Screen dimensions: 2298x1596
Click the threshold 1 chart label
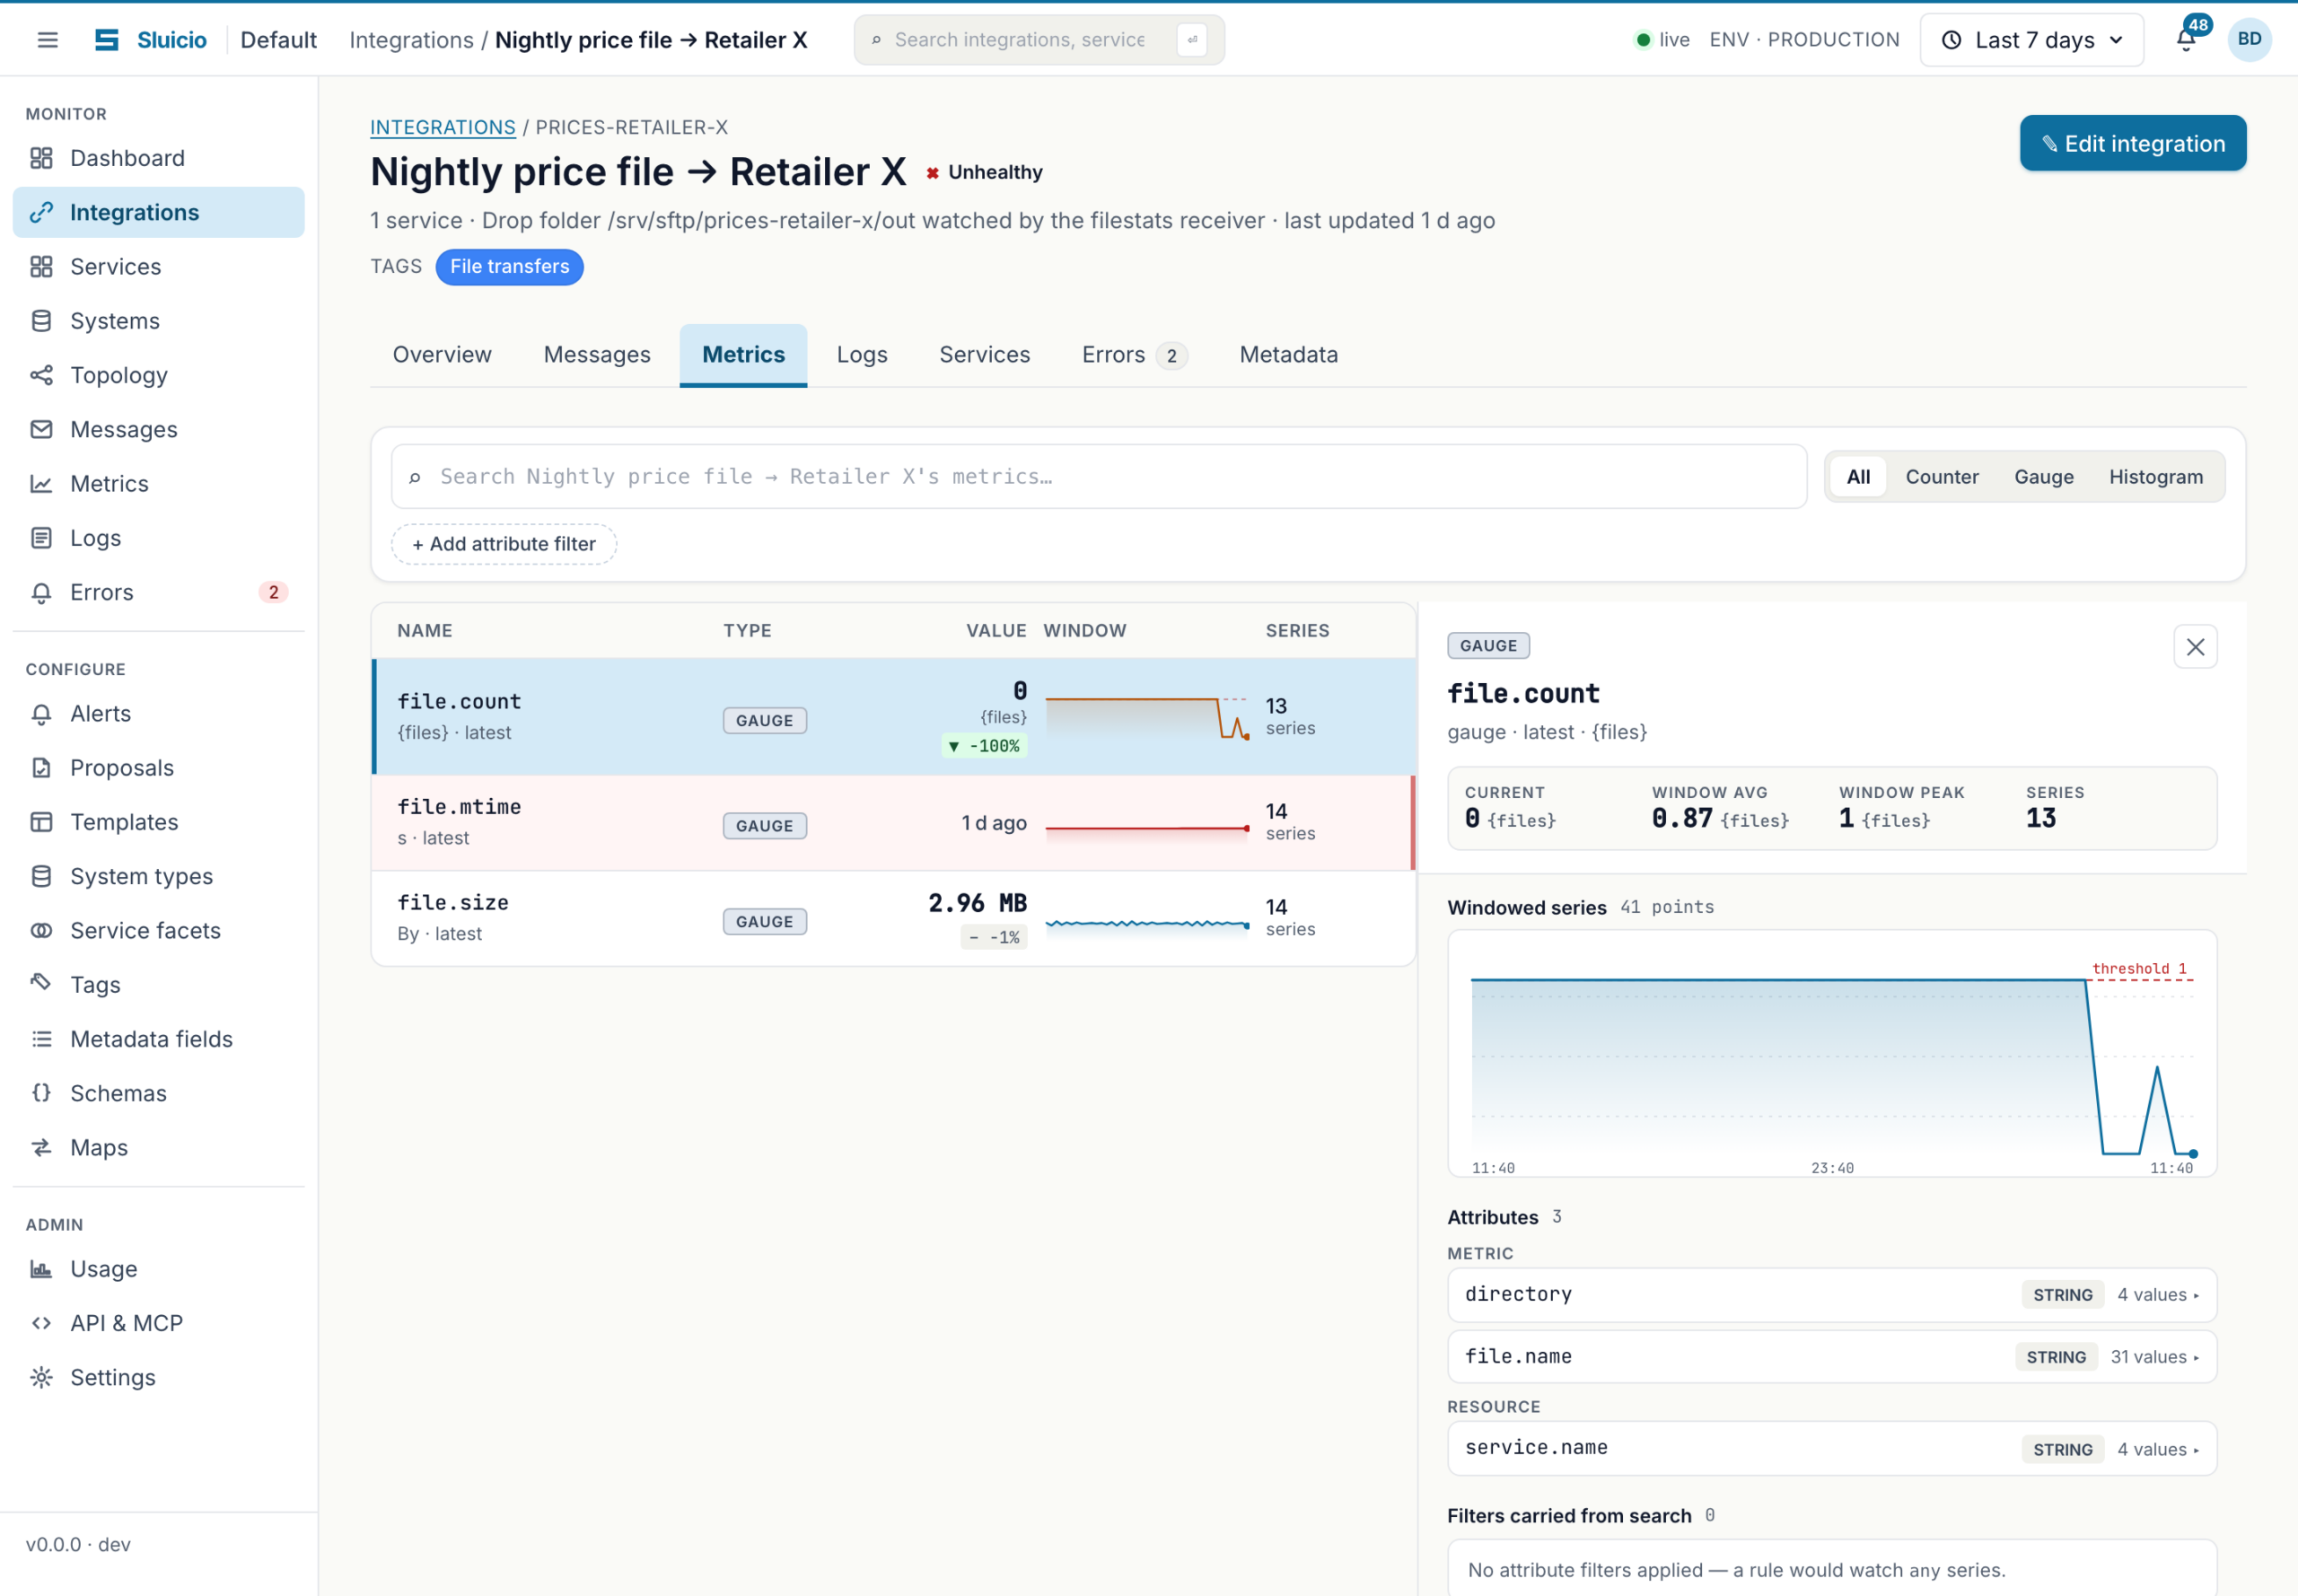(2140, 968)
